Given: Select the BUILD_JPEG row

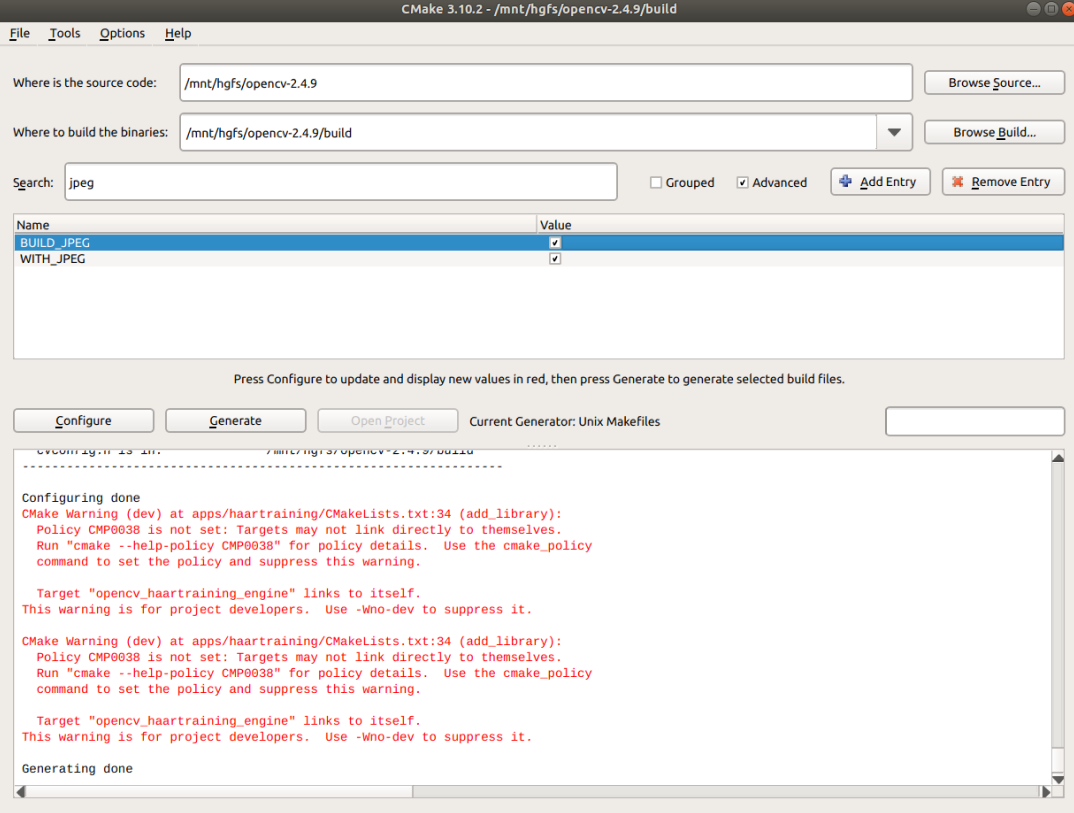Looking at the screenshot, I should 538,242.
